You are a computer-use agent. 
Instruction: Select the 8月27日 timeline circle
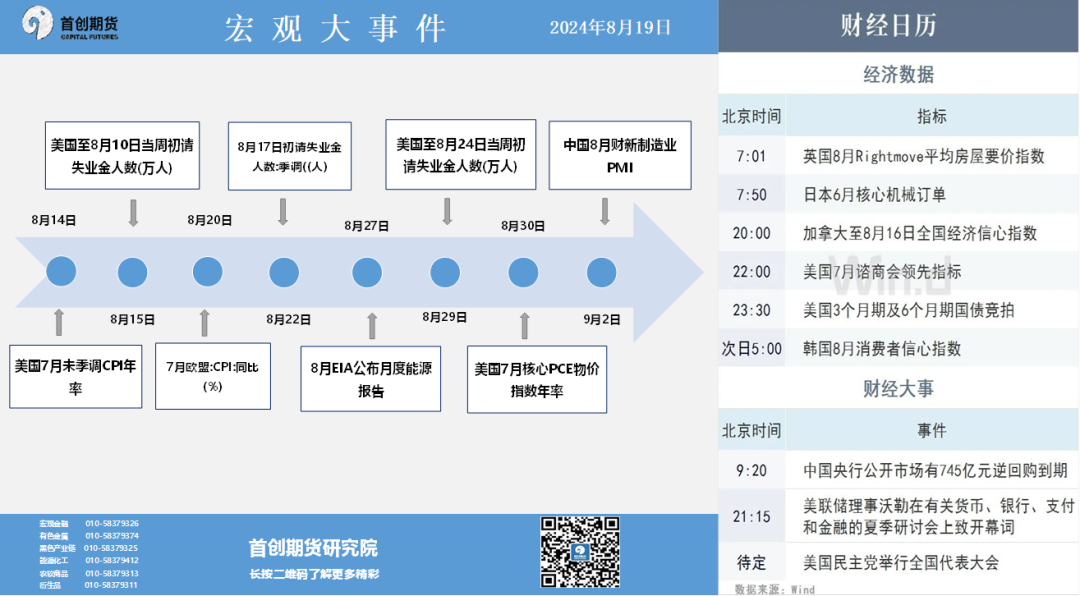pyautogui.click(x=367, y=272)
